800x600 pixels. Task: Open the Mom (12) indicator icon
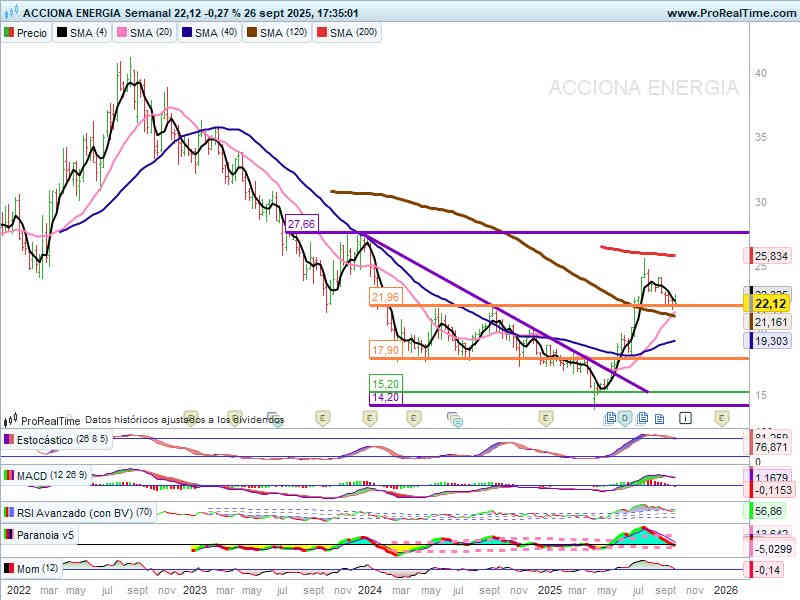[9, 568]
